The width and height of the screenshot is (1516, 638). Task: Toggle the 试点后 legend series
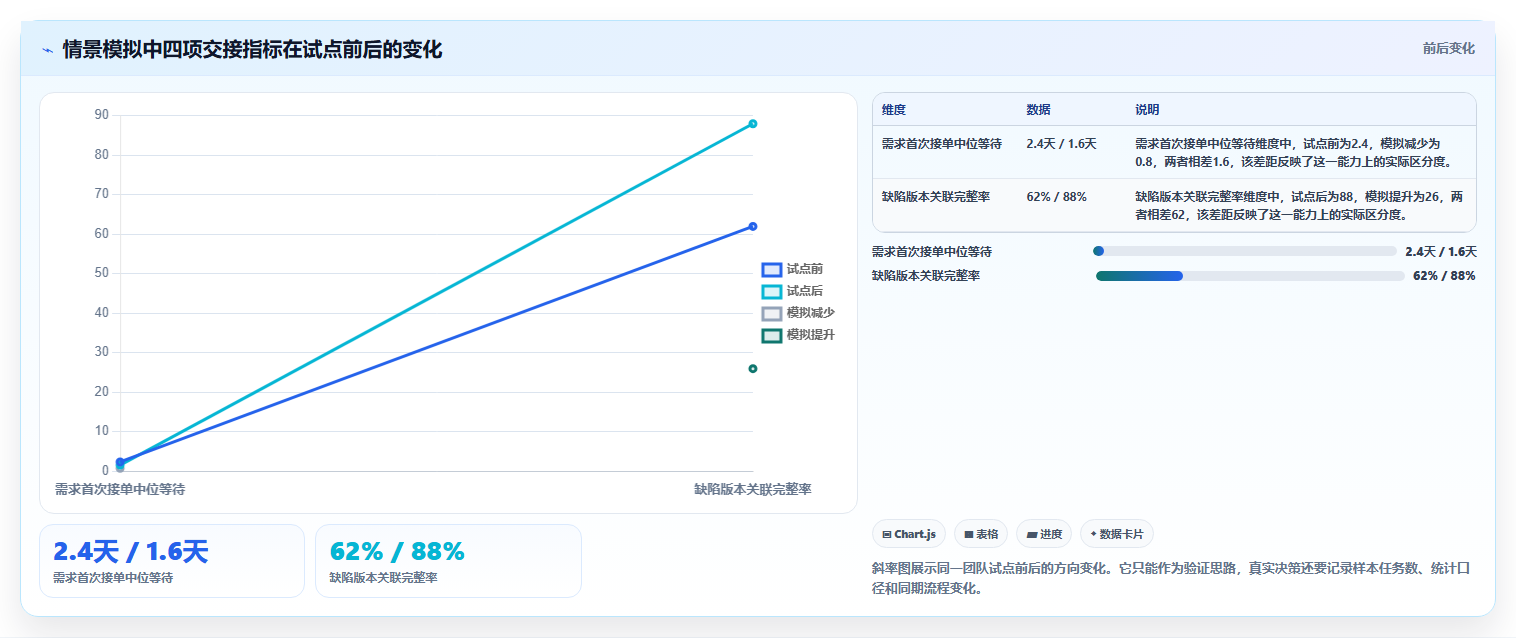792,291
